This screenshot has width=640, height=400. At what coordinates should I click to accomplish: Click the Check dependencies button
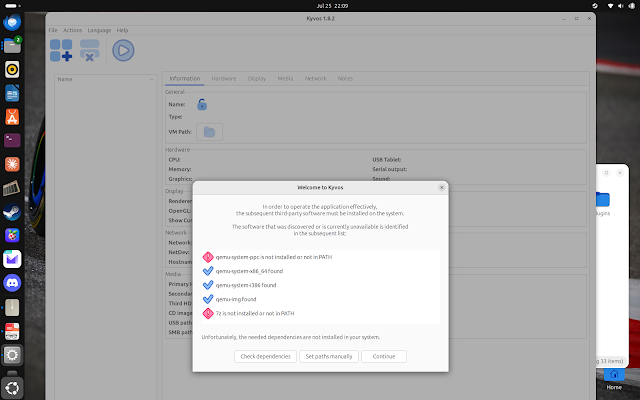click(x=265, y=356)
